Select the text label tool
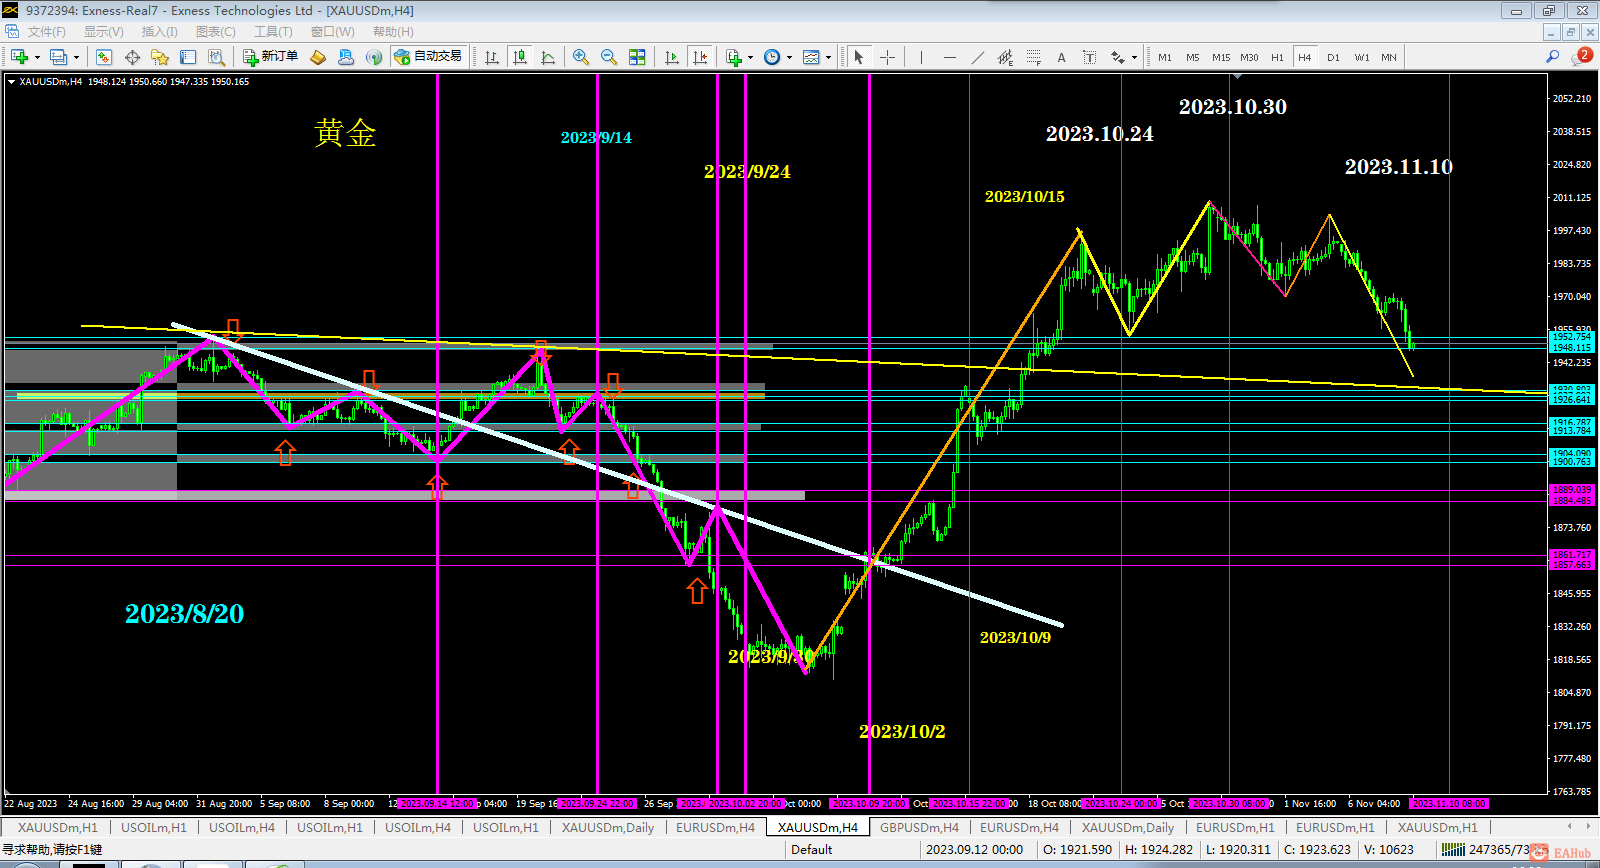The width and height of the screenshot is (1600, 868). pyautogui.click(x=1089, y=57)
